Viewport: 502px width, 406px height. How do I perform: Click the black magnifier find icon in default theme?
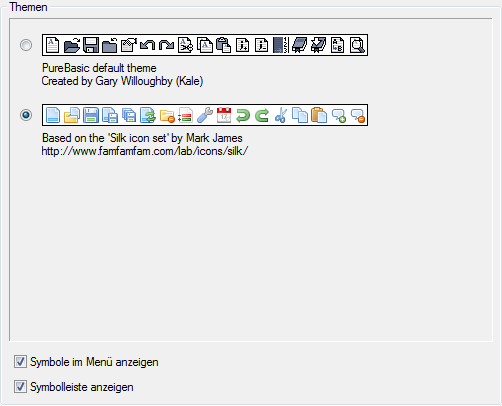click(357, 45)
